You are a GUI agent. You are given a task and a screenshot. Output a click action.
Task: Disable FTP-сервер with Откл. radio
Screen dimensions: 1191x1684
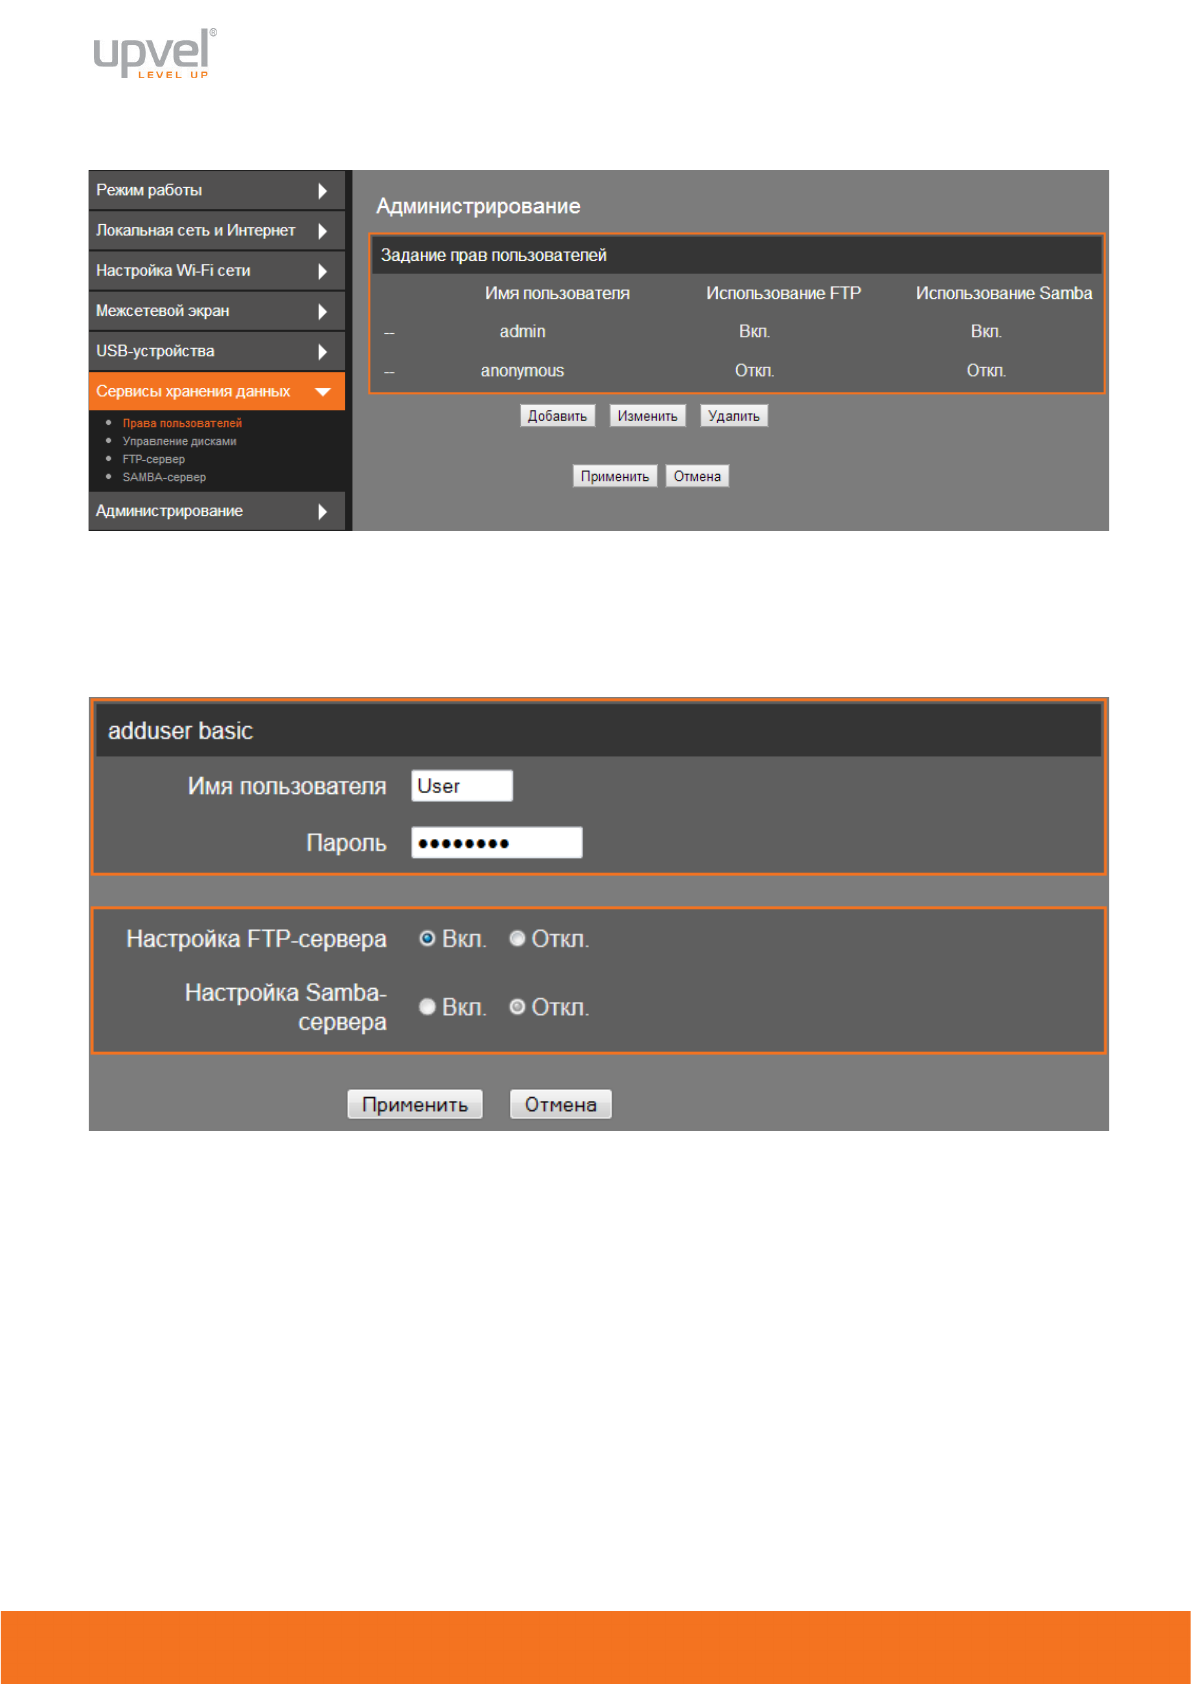[x=517, y=939]
